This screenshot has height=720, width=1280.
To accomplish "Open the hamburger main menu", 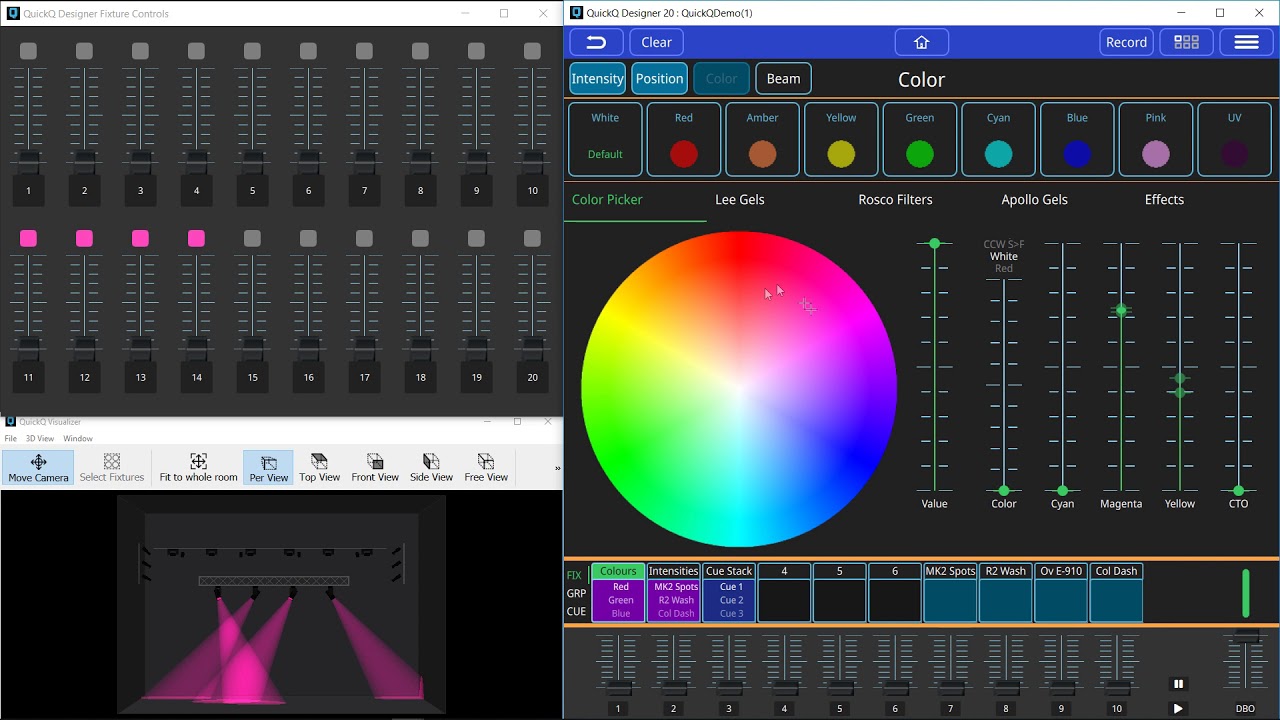I will tap(1246, 42).
